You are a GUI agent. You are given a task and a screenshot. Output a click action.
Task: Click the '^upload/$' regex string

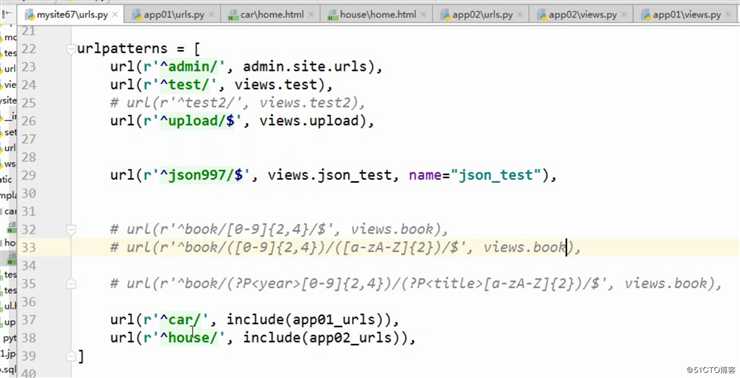coord(198,121)
